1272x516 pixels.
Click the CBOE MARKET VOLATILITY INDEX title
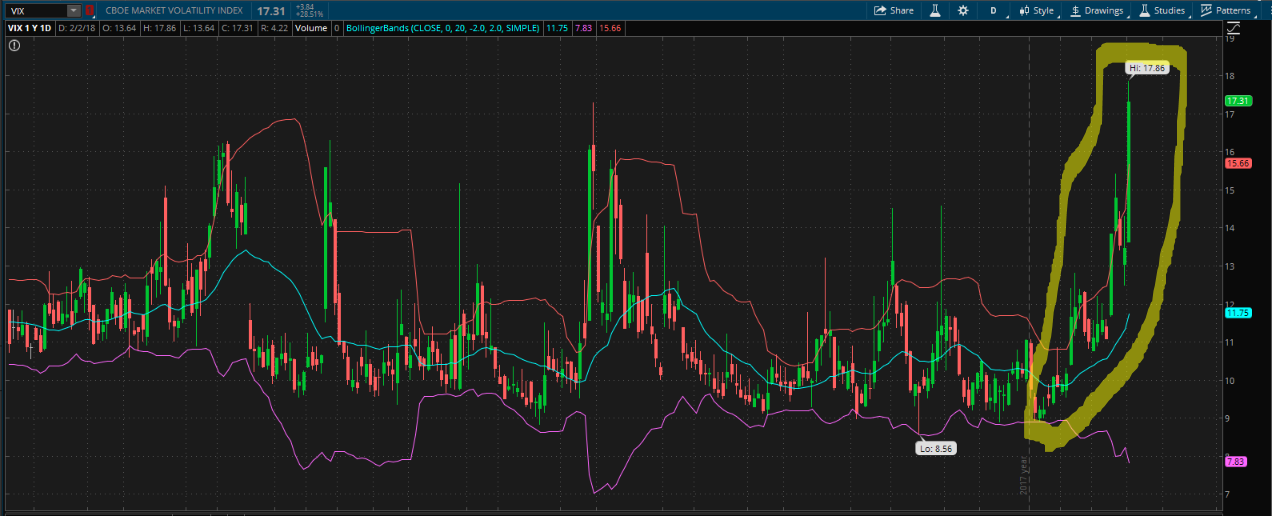[174, 10]
